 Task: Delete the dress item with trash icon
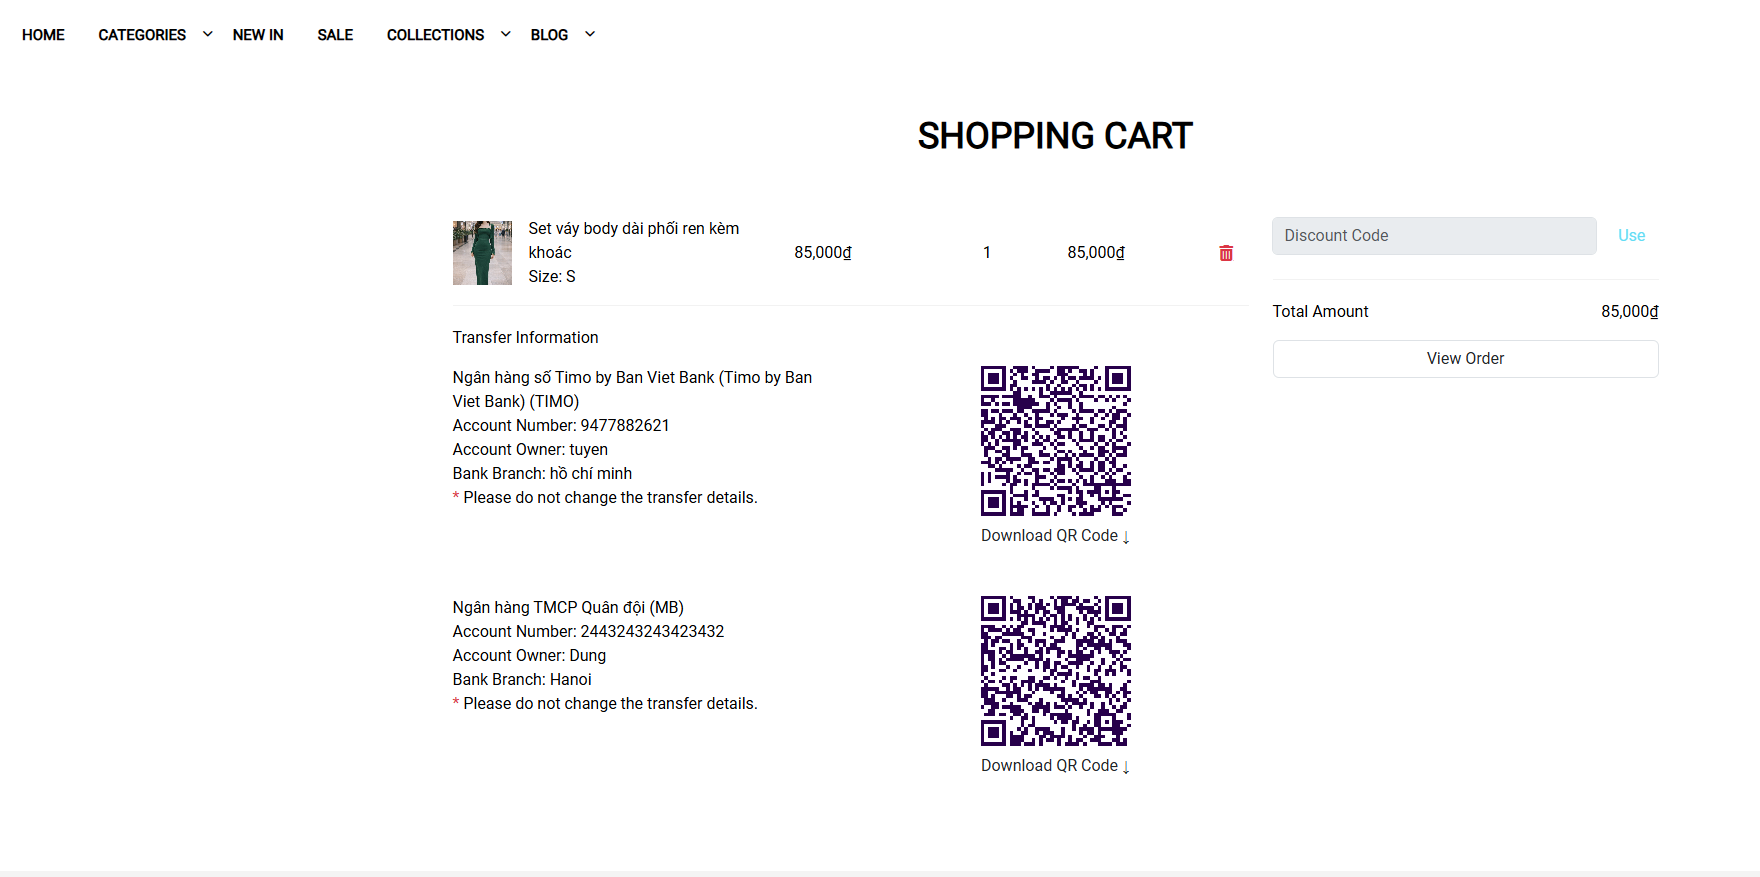[1225, 253]
